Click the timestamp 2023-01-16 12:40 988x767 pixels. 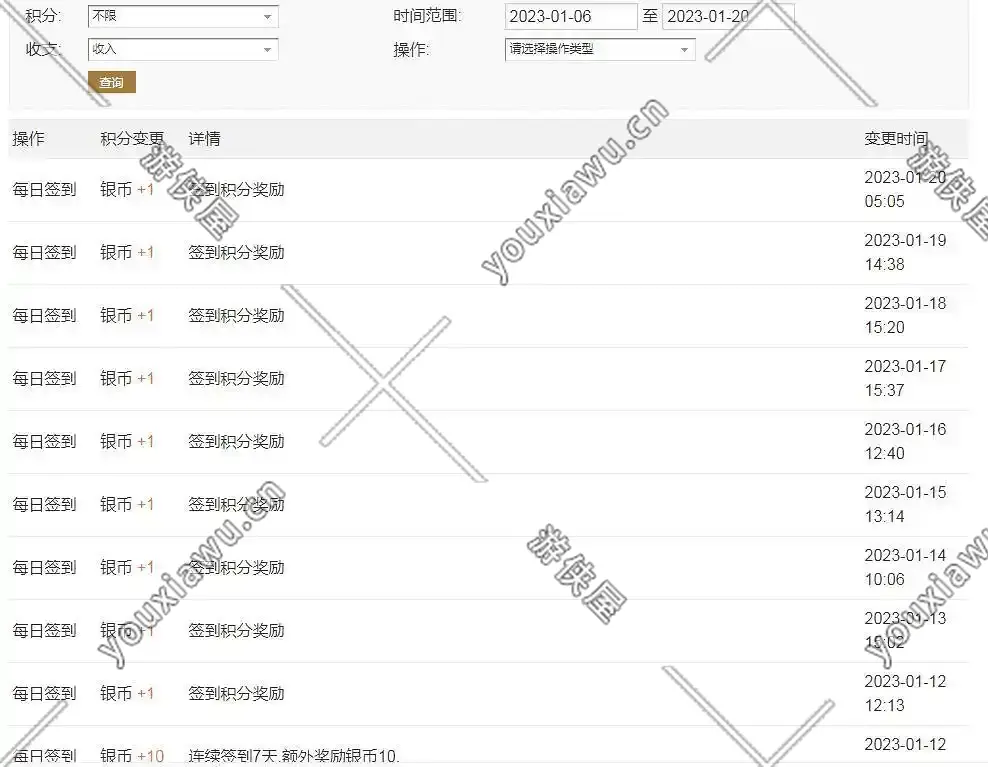(904, 441)
